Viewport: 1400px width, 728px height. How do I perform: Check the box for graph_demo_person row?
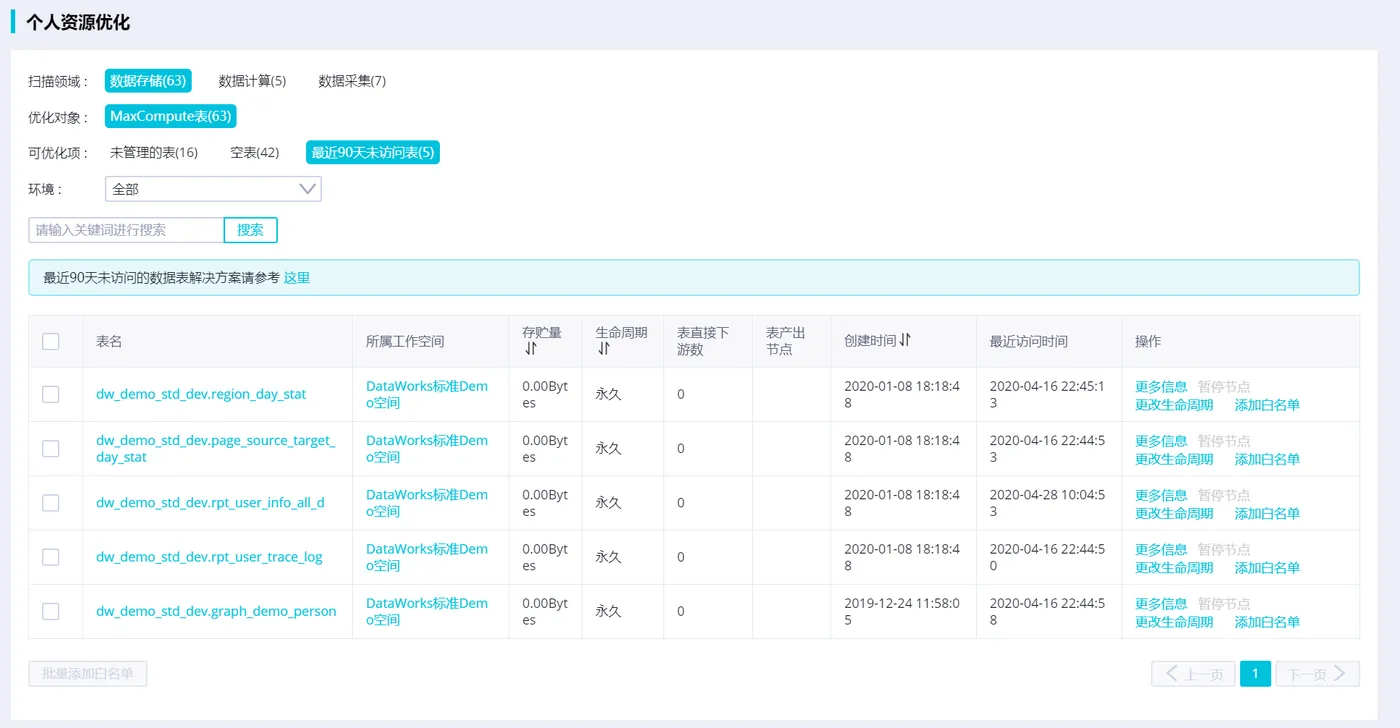coord(51,611)
